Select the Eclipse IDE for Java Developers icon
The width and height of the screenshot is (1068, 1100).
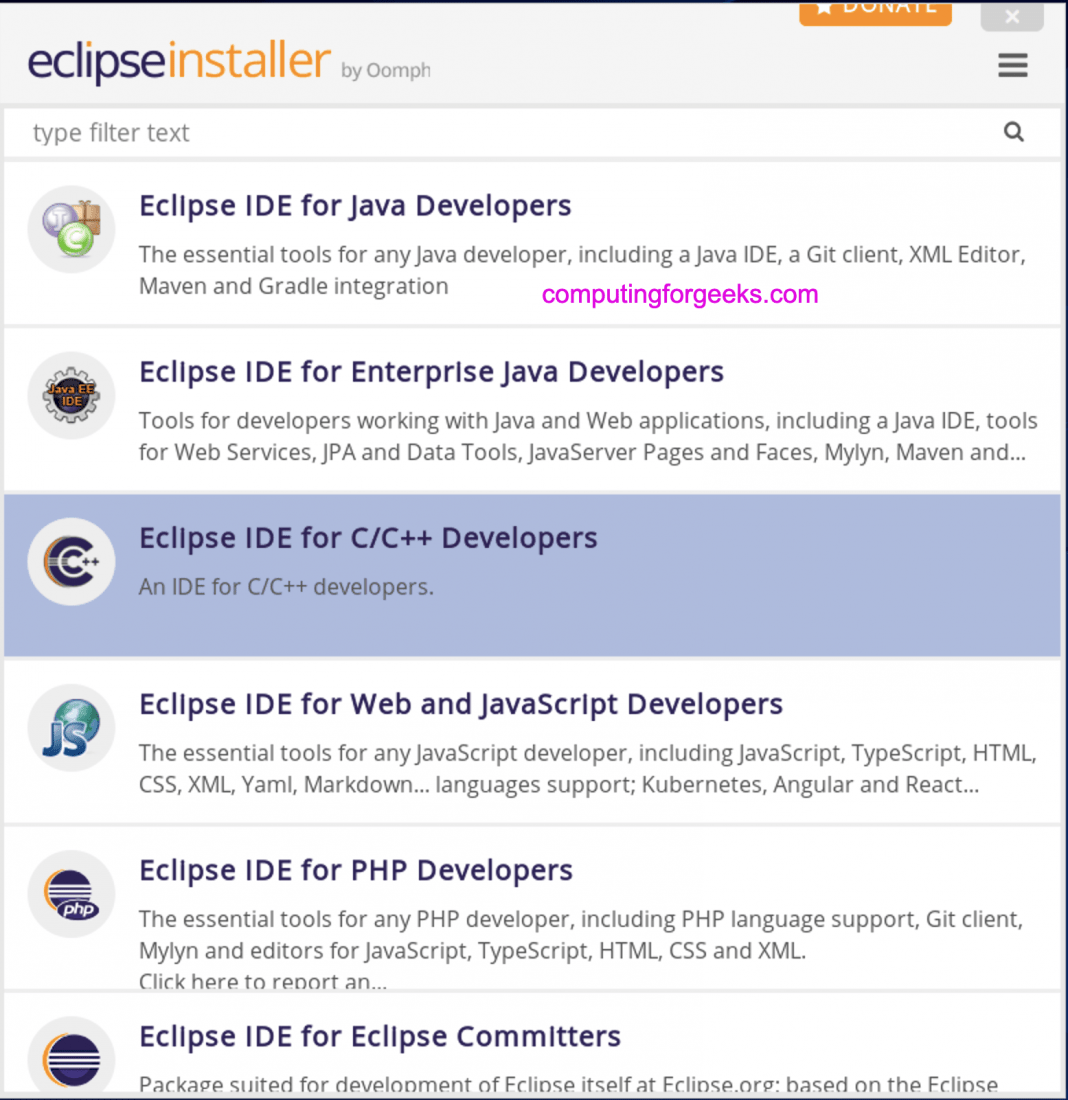(x=71, y=228)
